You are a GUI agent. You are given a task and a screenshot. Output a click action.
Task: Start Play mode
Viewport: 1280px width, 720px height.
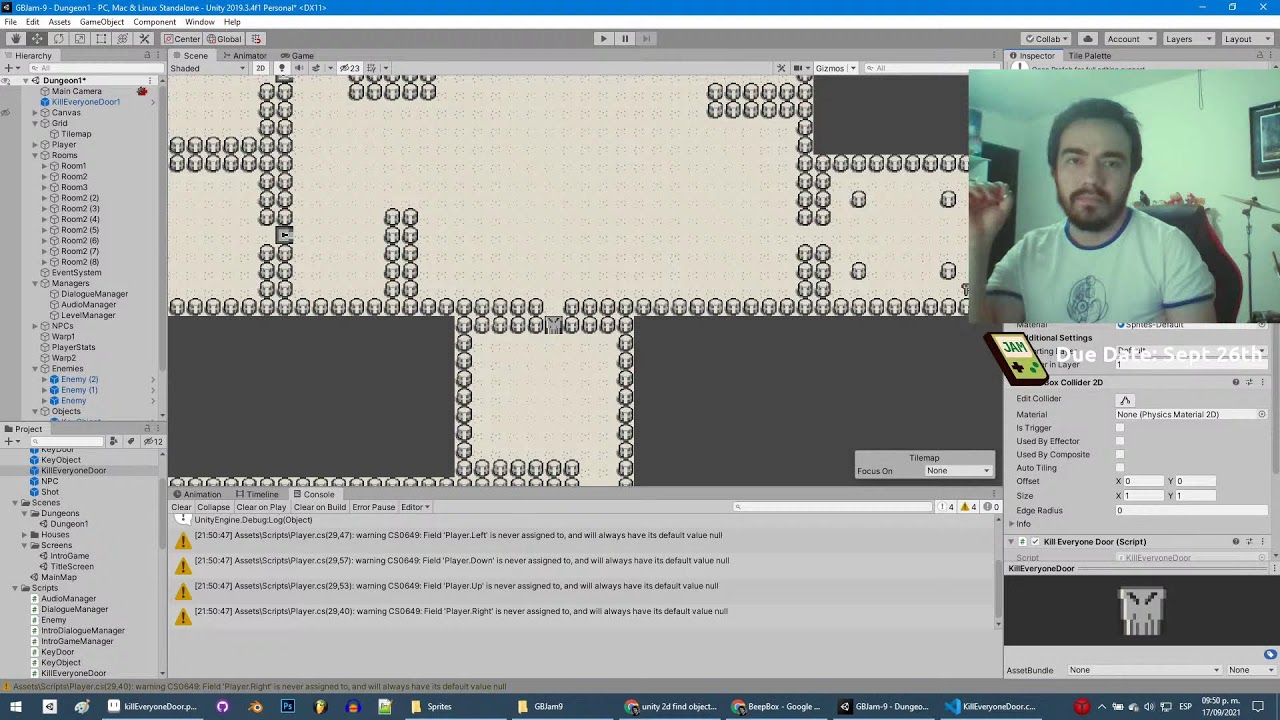coord(603,39)
